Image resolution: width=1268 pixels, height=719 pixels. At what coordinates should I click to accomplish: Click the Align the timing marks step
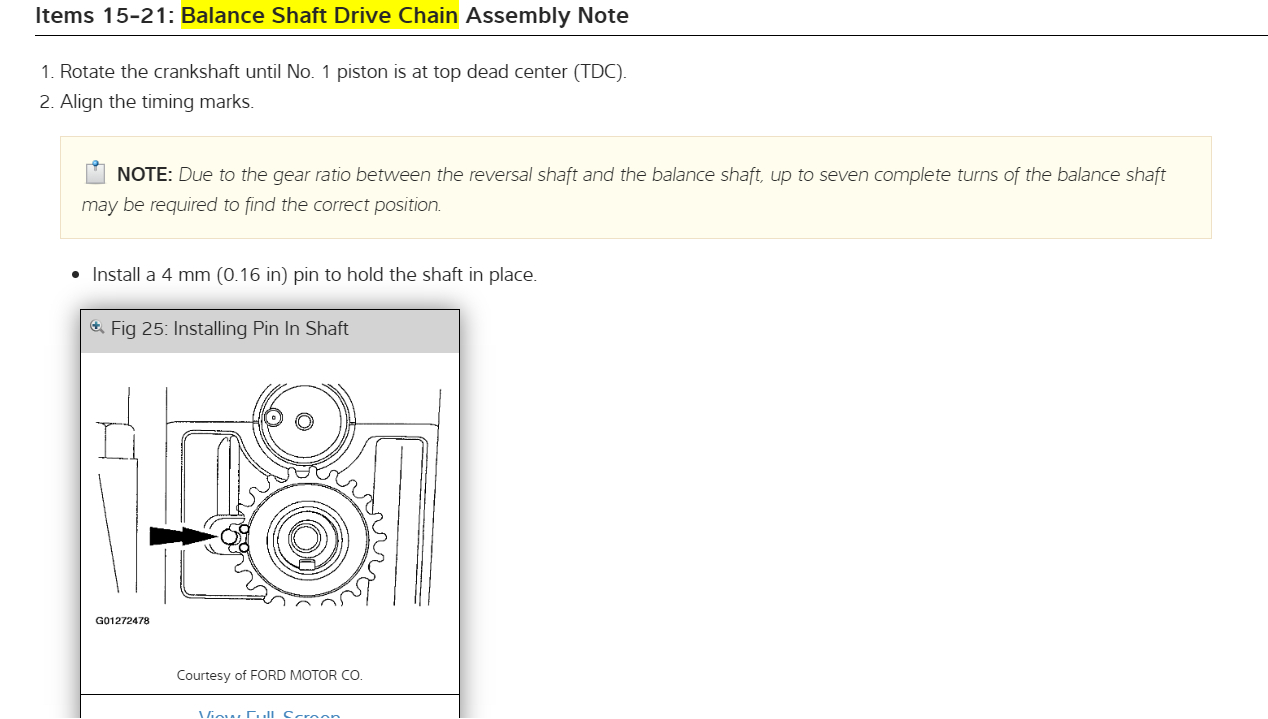point(157,102)
